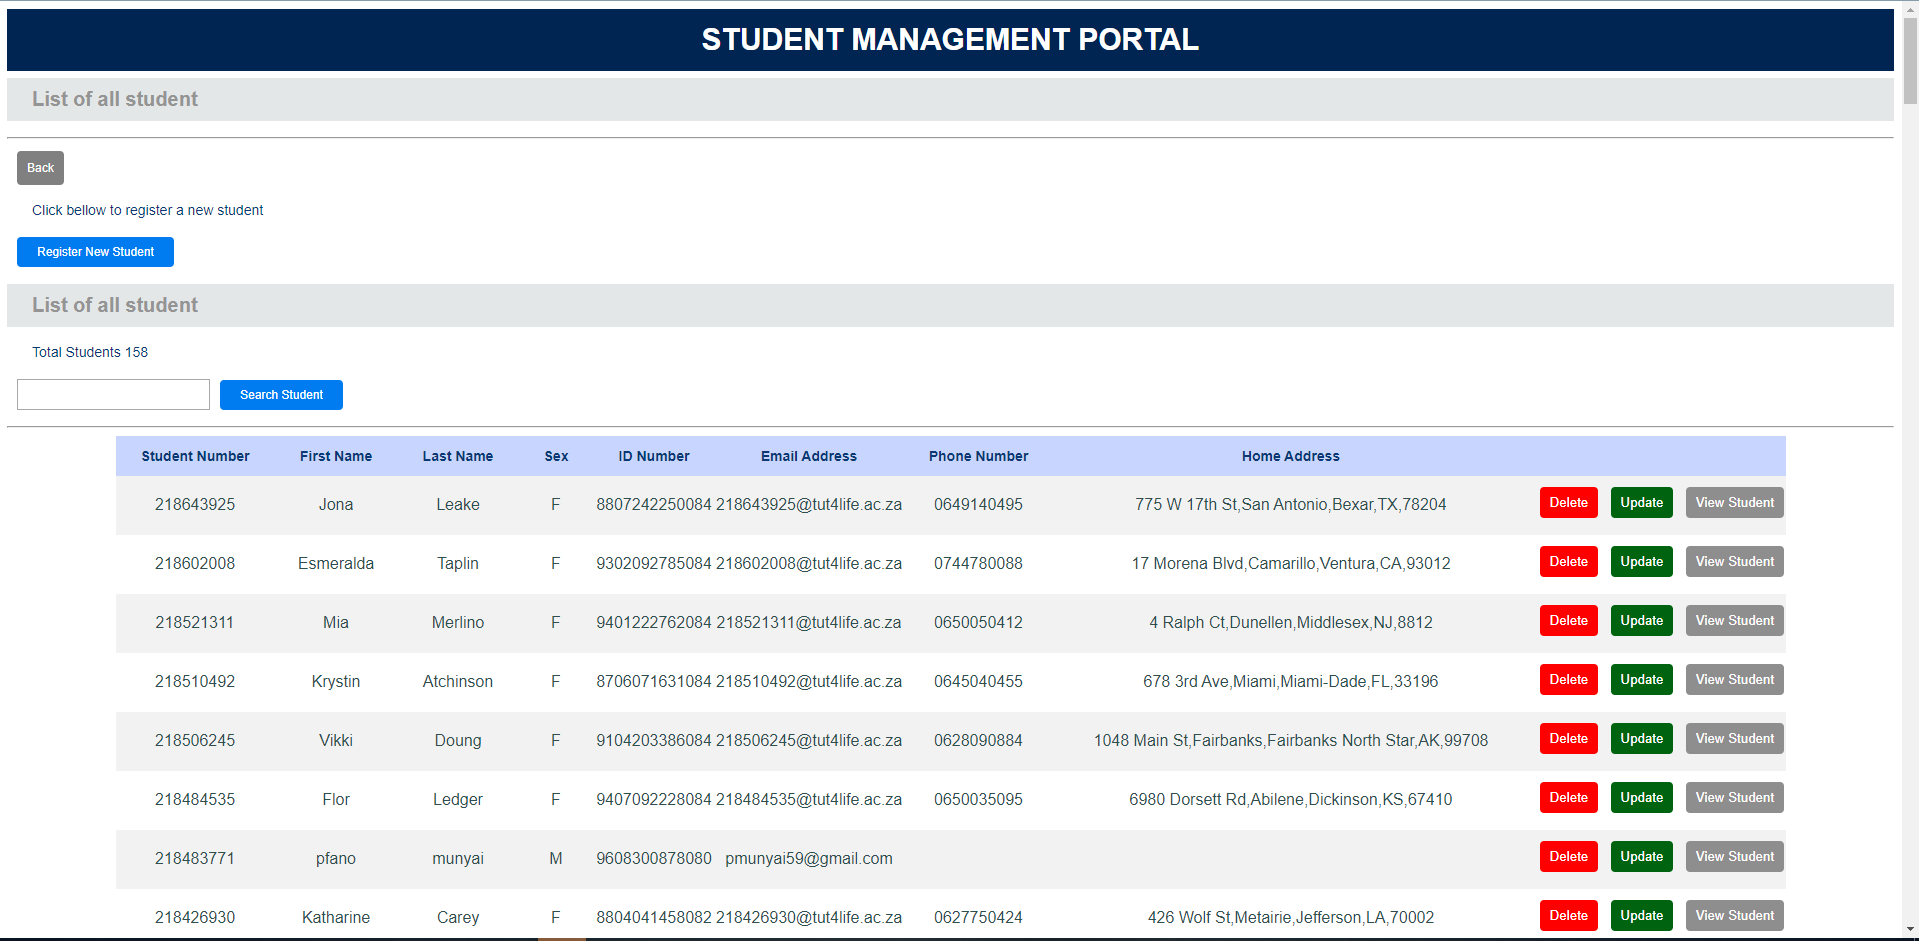Screen dimensions: 1919x941
Task: Delete student Katharine Carey
Action: click(1568, 916)
